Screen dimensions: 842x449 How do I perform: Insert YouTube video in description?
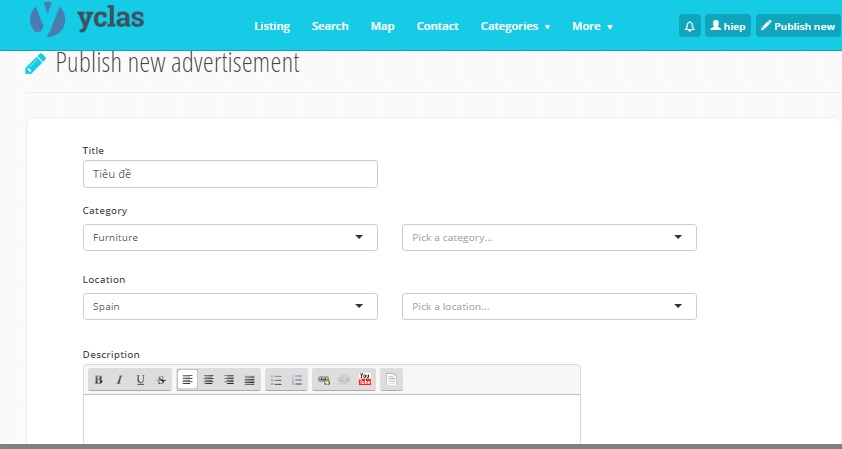(365, 380)
